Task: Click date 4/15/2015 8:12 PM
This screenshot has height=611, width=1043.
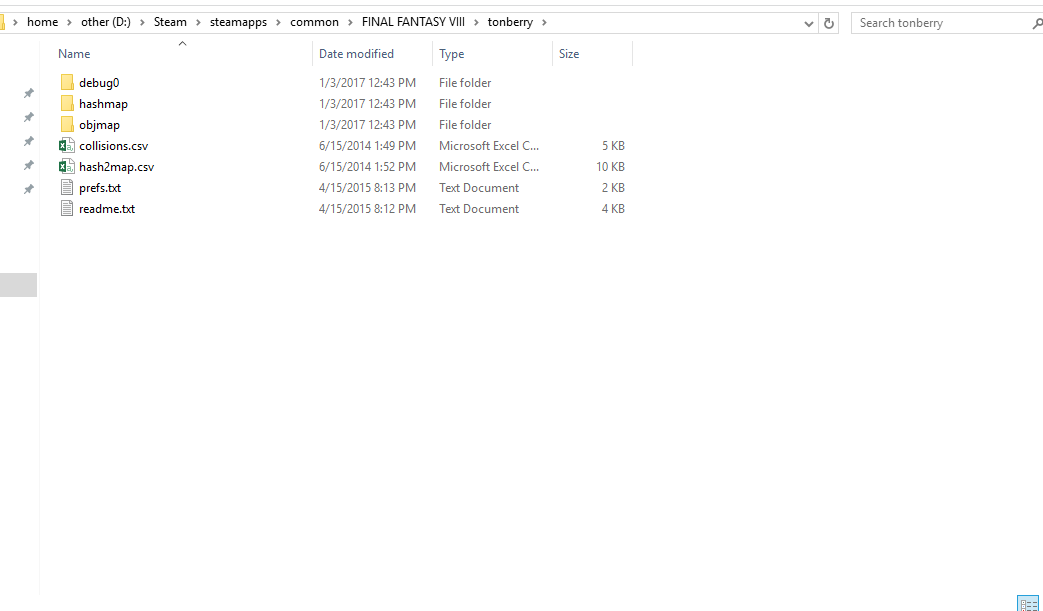Action: tap(367, 208)
